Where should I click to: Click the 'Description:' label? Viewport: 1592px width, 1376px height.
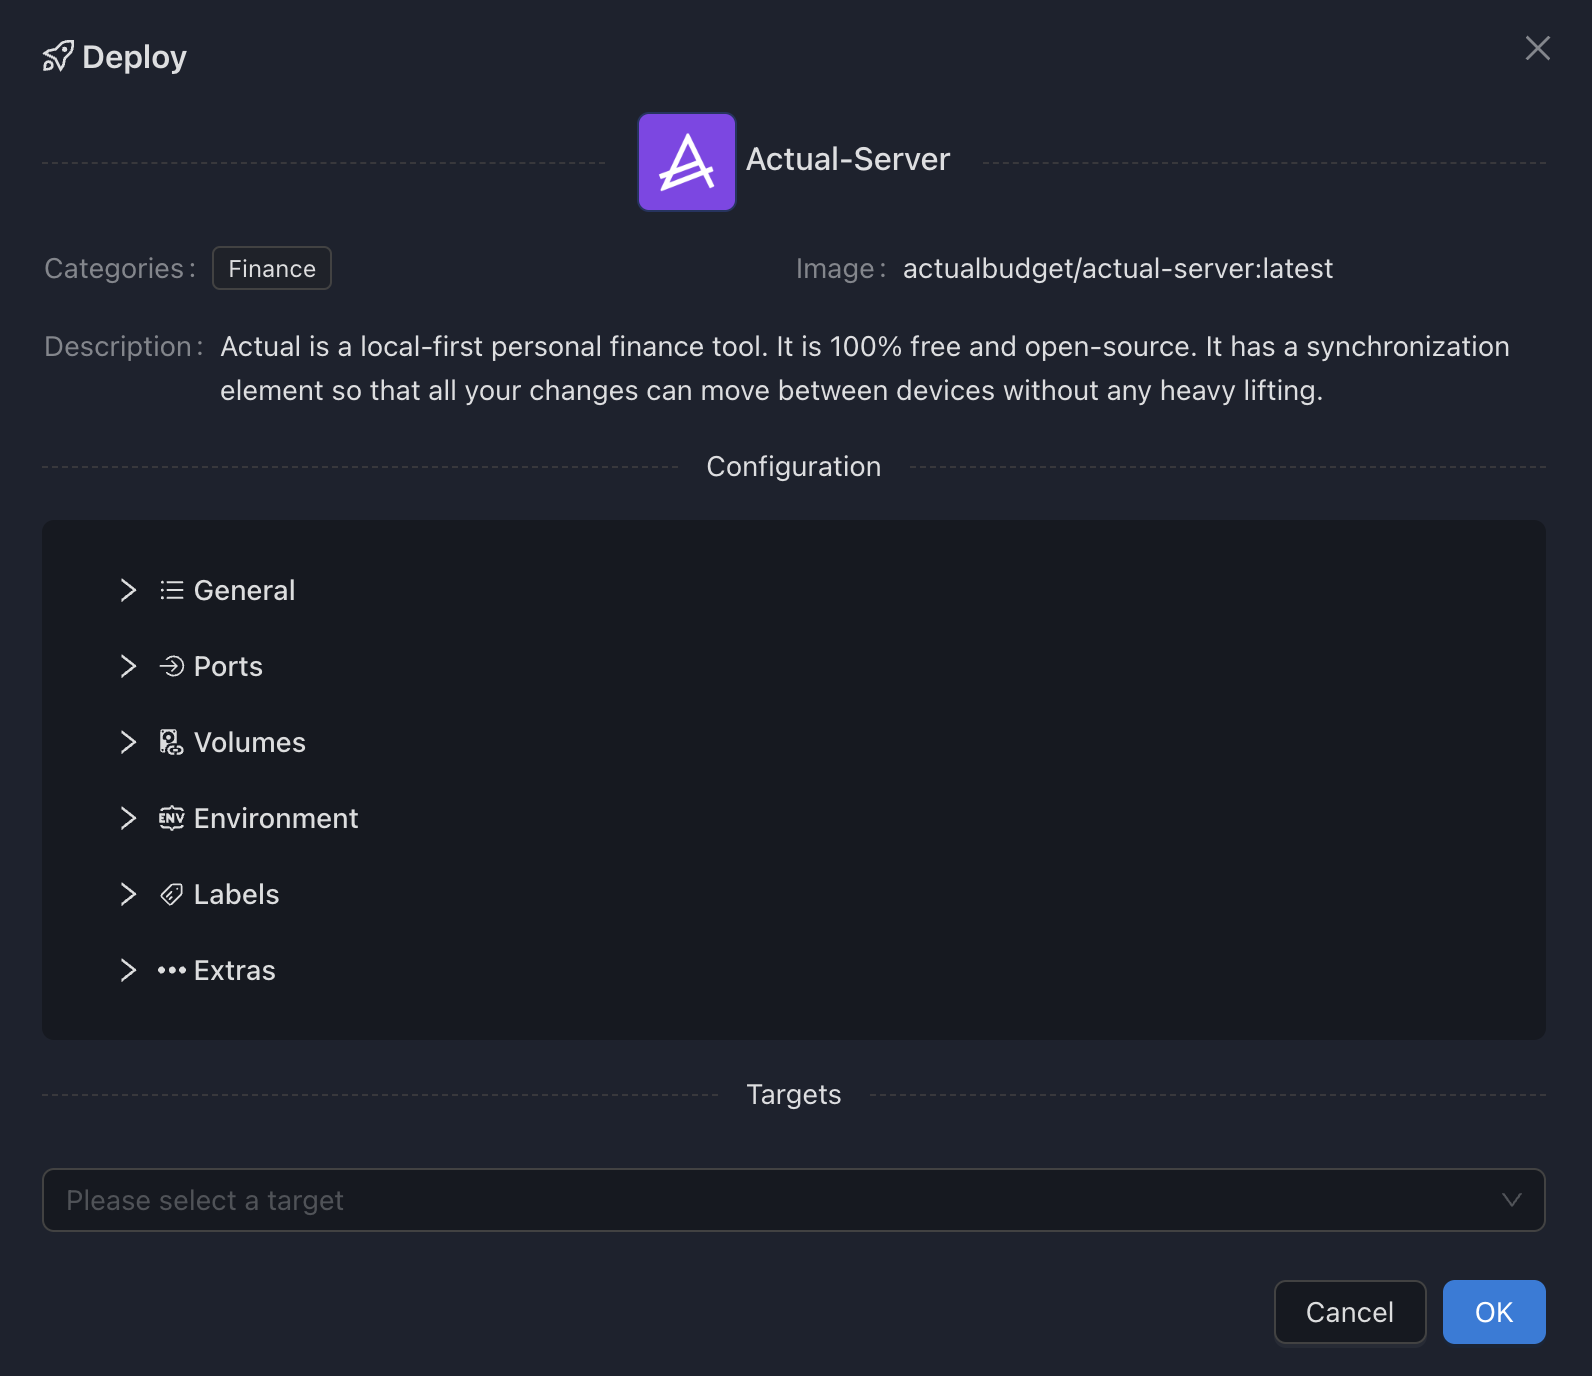(x=124, y=346)
